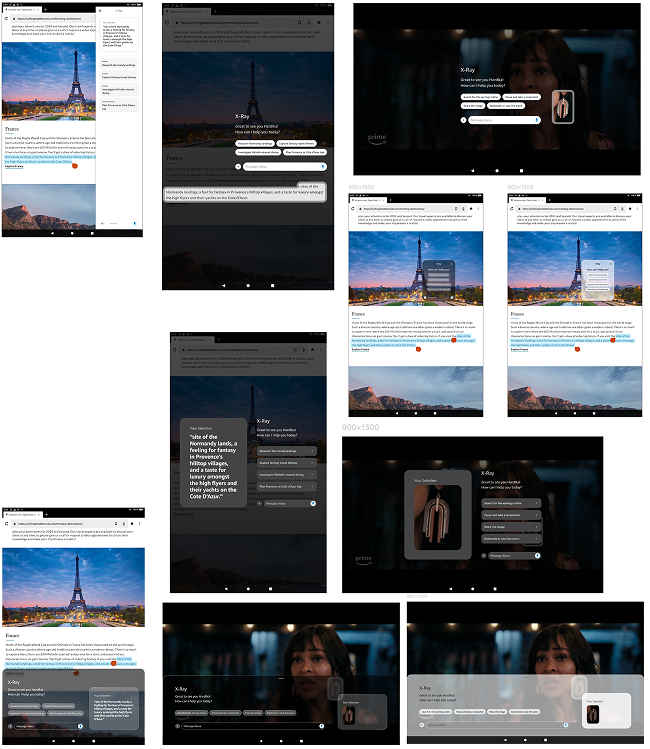650x749 pixels.
Task: Follow 'Explore France' link in side-panel mockup
Action: pos(14,166)
